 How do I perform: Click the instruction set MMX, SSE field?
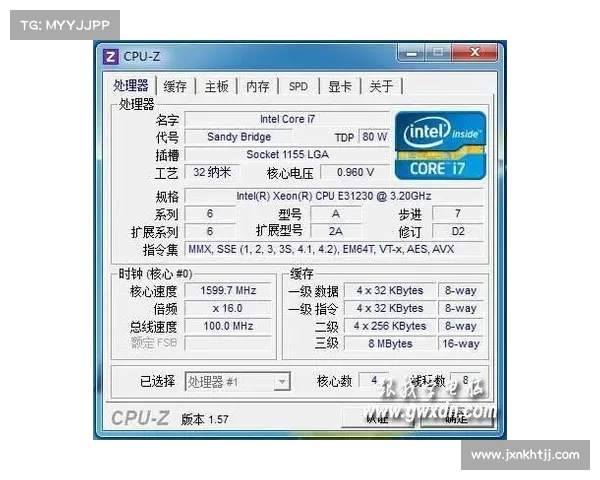point(334,249)
